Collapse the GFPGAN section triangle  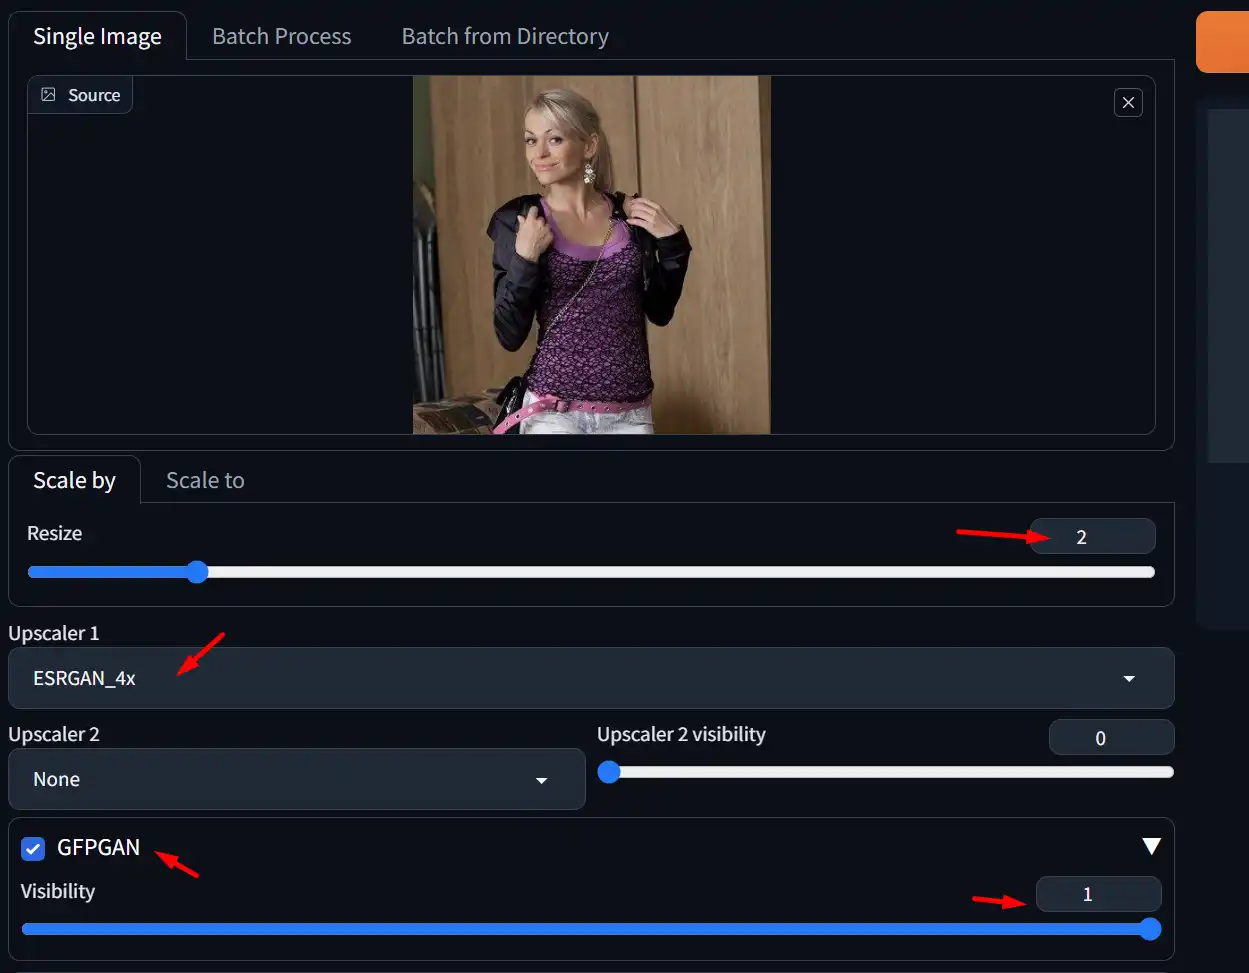pyautogui.click(x=1151, y=847)
